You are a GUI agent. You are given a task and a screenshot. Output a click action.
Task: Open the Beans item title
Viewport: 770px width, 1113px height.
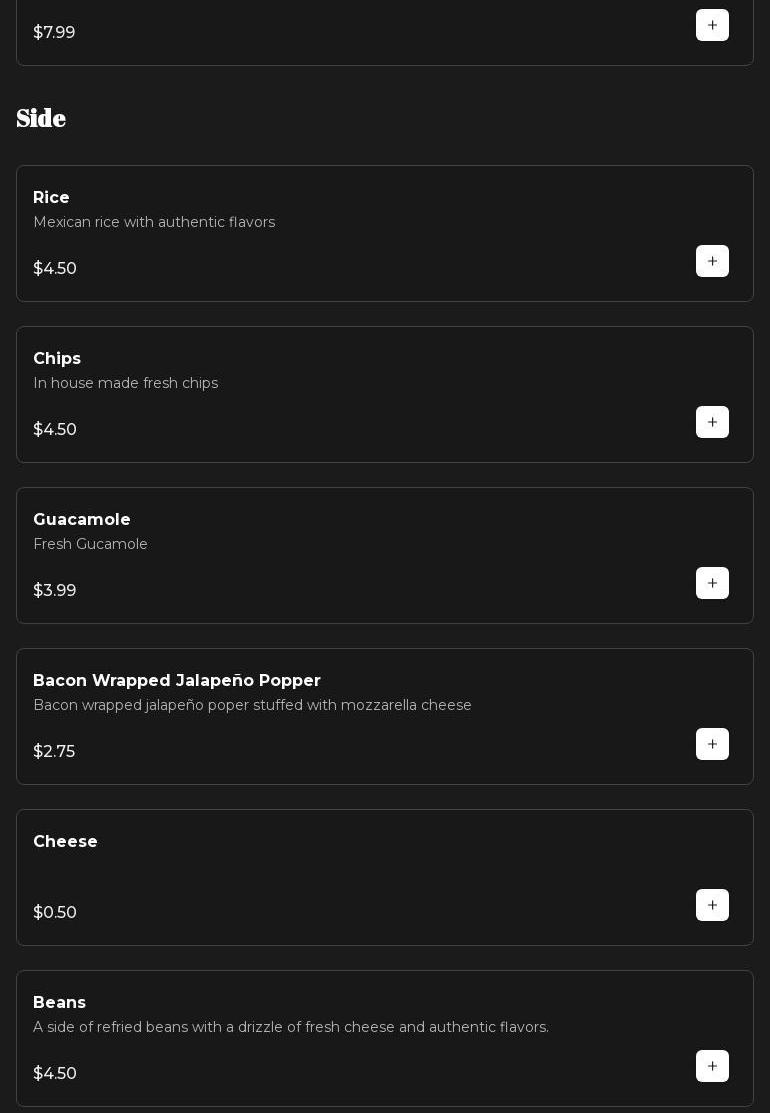[59, 1003]
